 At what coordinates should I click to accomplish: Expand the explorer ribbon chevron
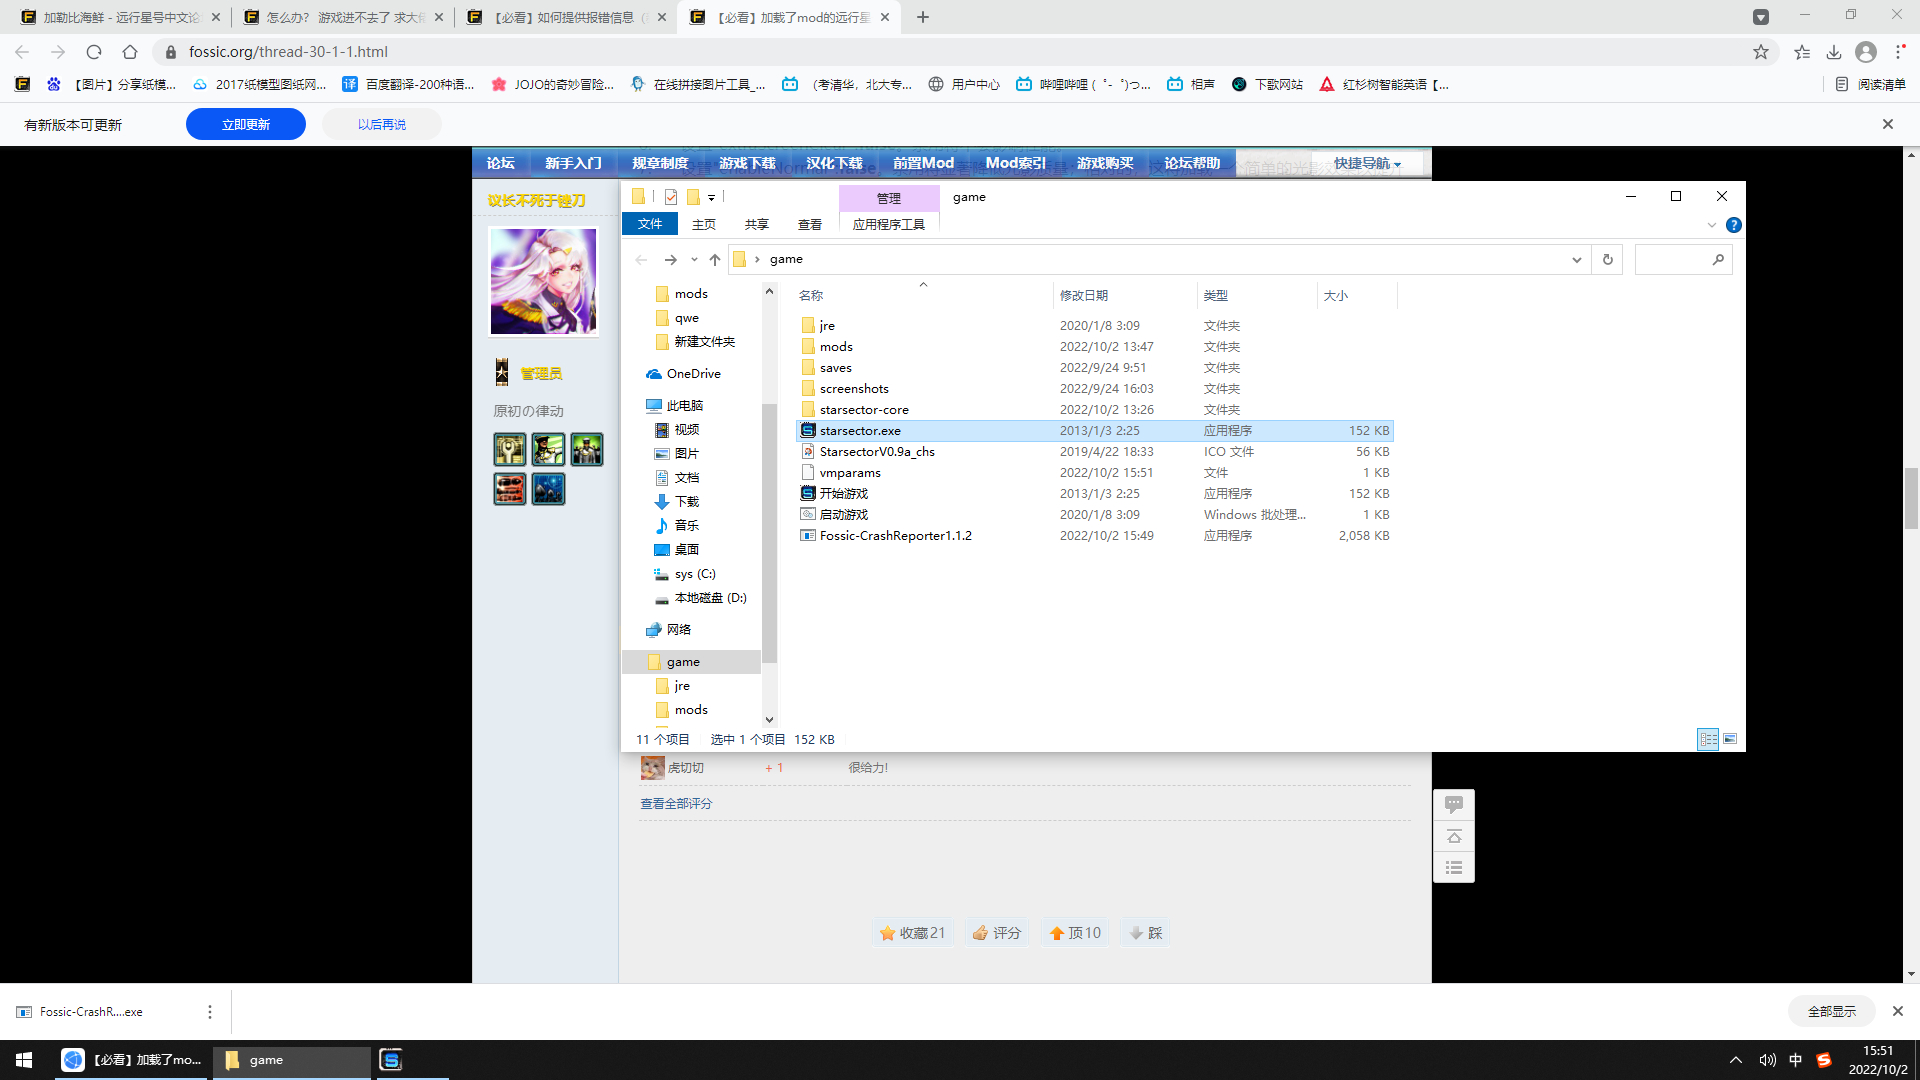click(x=1712, y=225)
